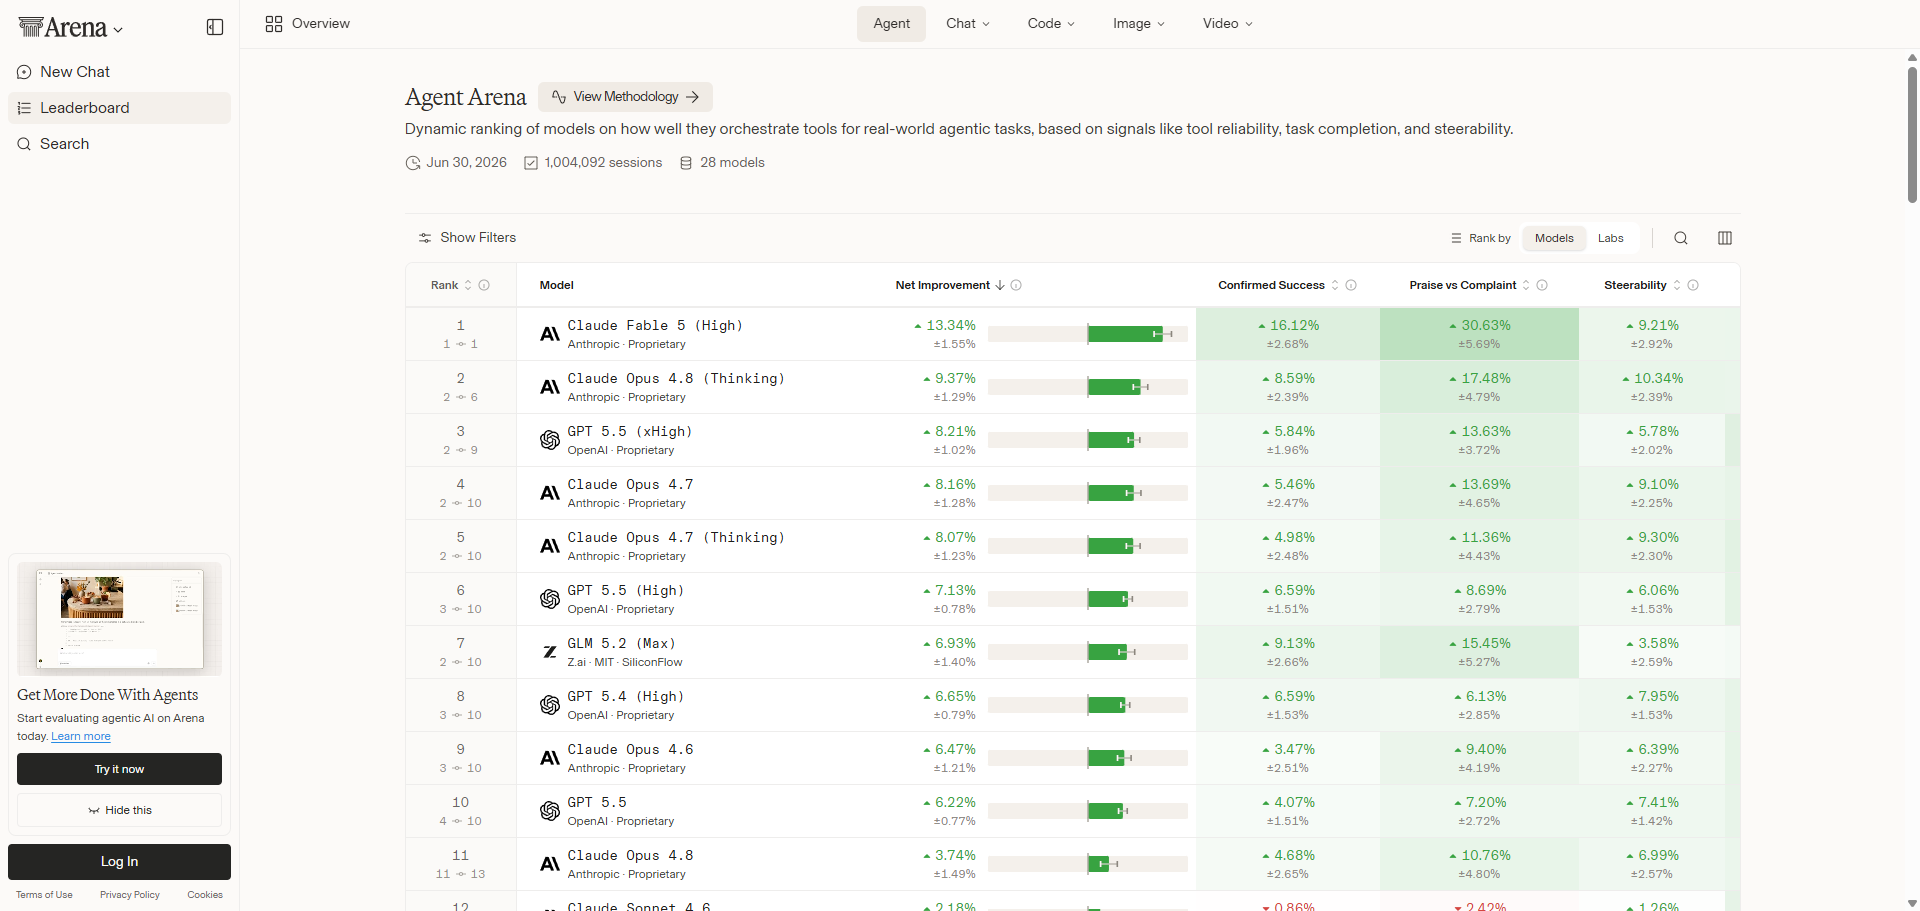This screenshot has width=1920, height=911.
Task: Click Anthropic logo for Claude Opus 4.8 (Thinking)
Action: [x=550, y=387]
